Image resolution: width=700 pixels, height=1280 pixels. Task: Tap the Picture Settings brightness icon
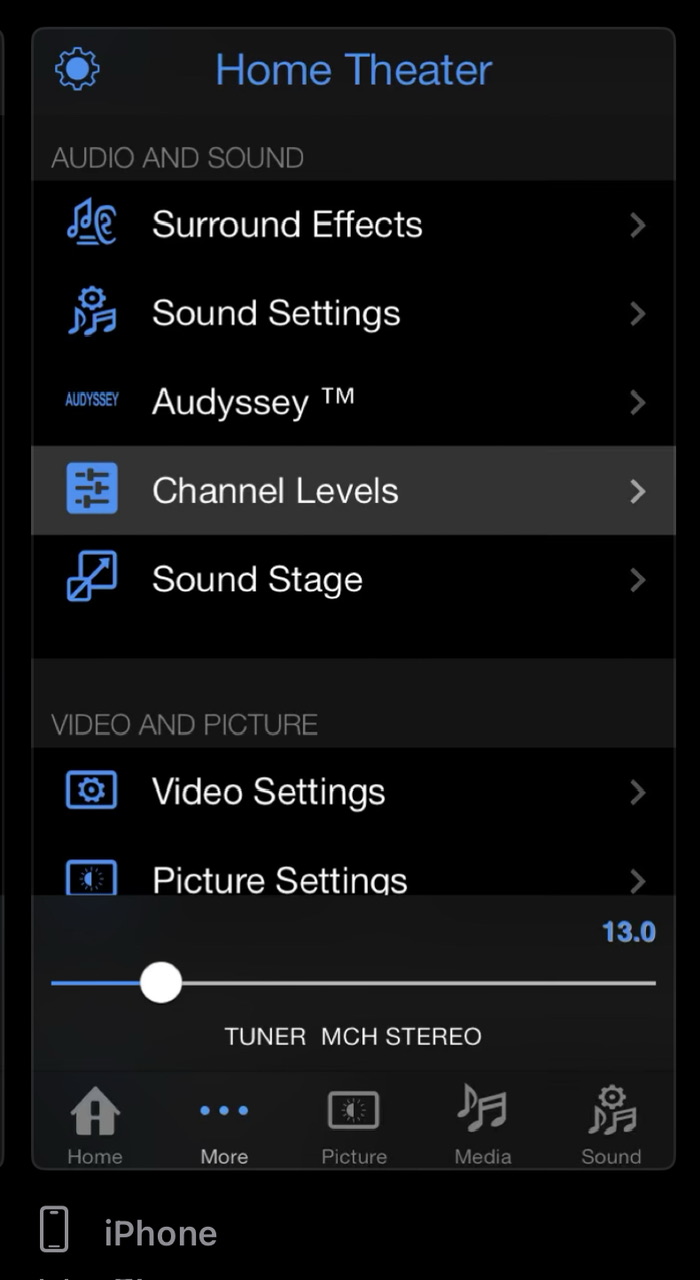(91, 878)
